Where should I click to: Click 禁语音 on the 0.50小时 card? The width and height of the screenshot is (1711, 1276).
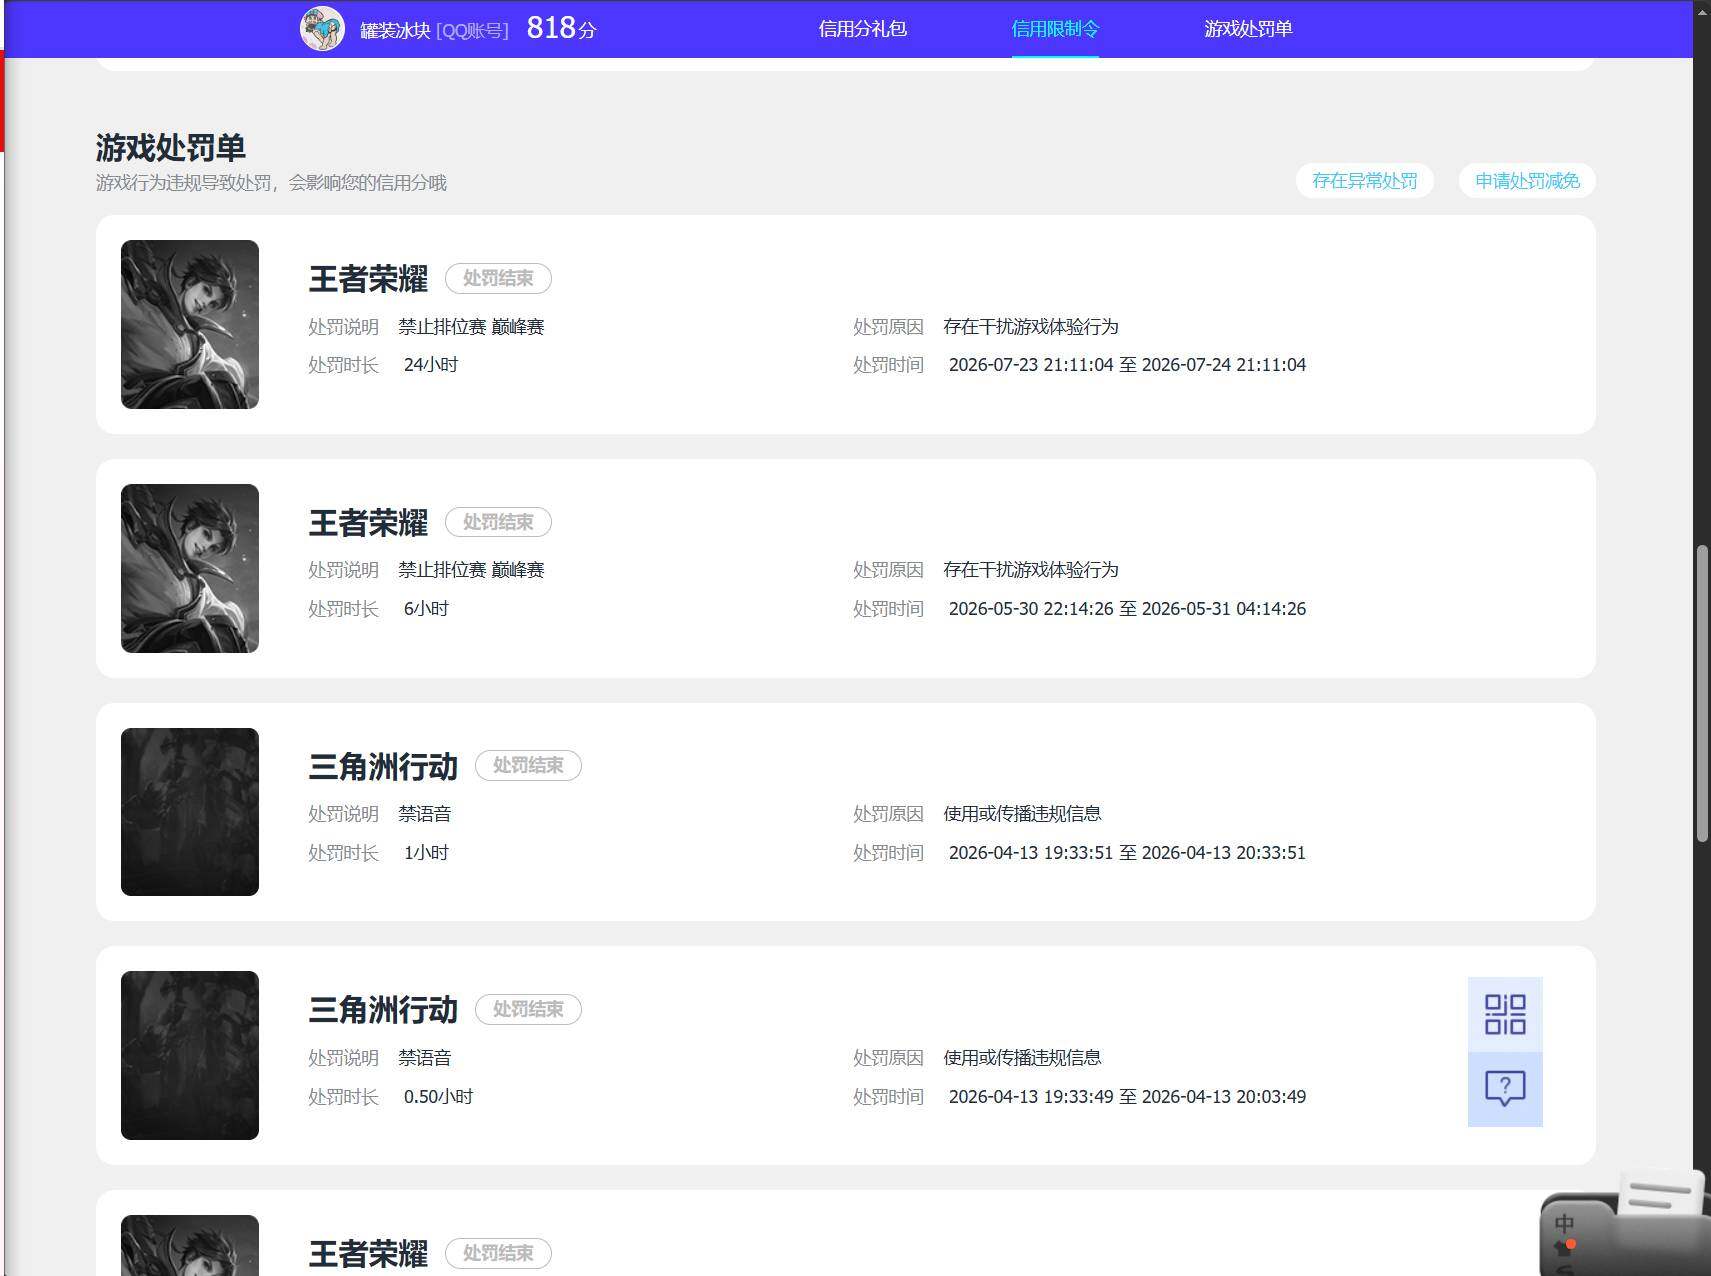tap(425, 1058)
